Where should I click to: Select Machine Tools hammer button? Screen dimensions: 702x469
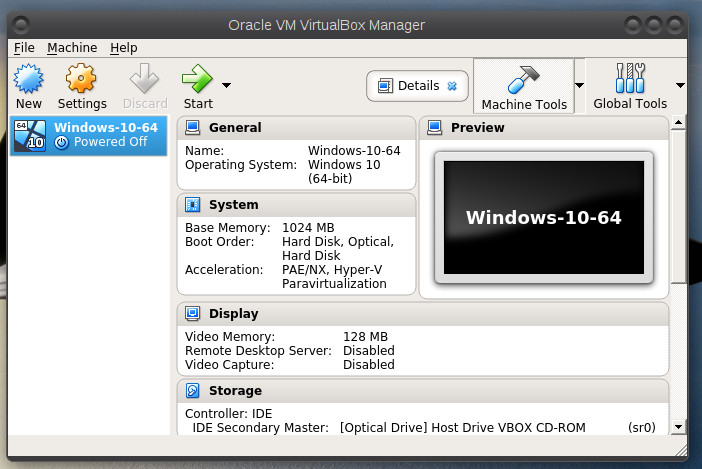[524, 86]
